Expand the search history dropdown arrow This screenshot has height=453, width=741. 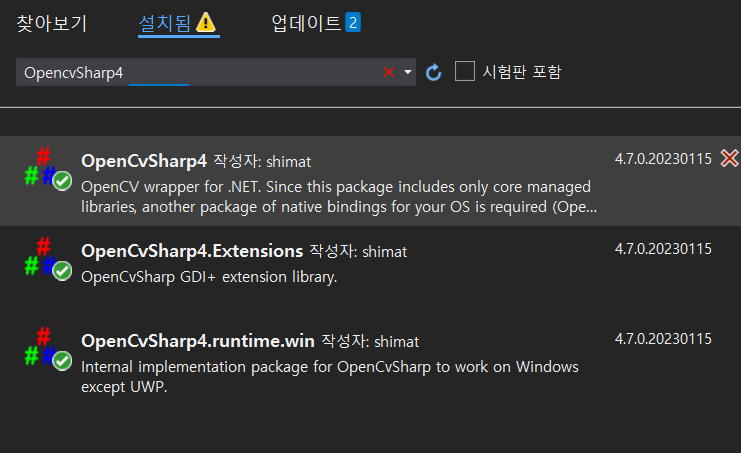click(x=408, y=72)
